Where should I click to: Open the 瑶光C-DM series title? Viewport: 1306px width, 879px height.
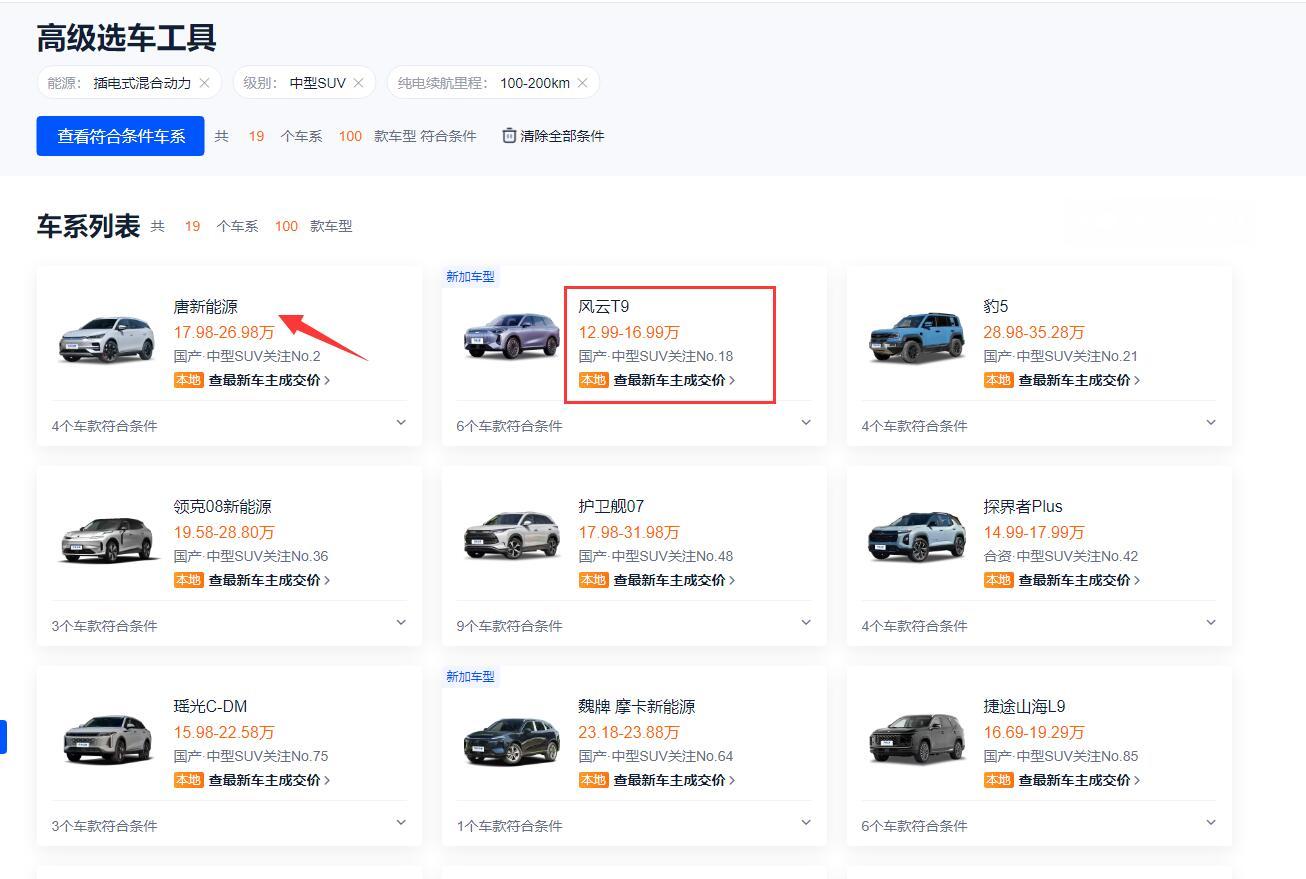click(210, 707)
